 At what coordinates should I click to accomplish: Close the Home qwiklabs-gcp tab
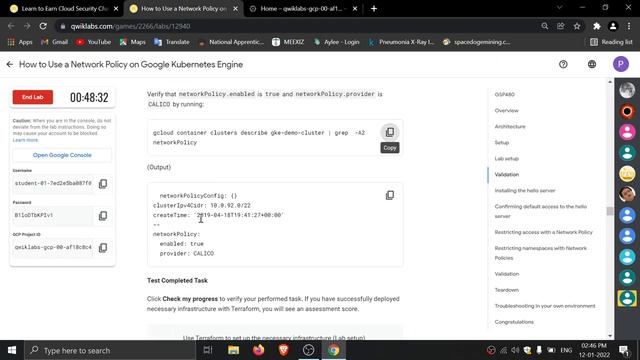coord(355,9)
